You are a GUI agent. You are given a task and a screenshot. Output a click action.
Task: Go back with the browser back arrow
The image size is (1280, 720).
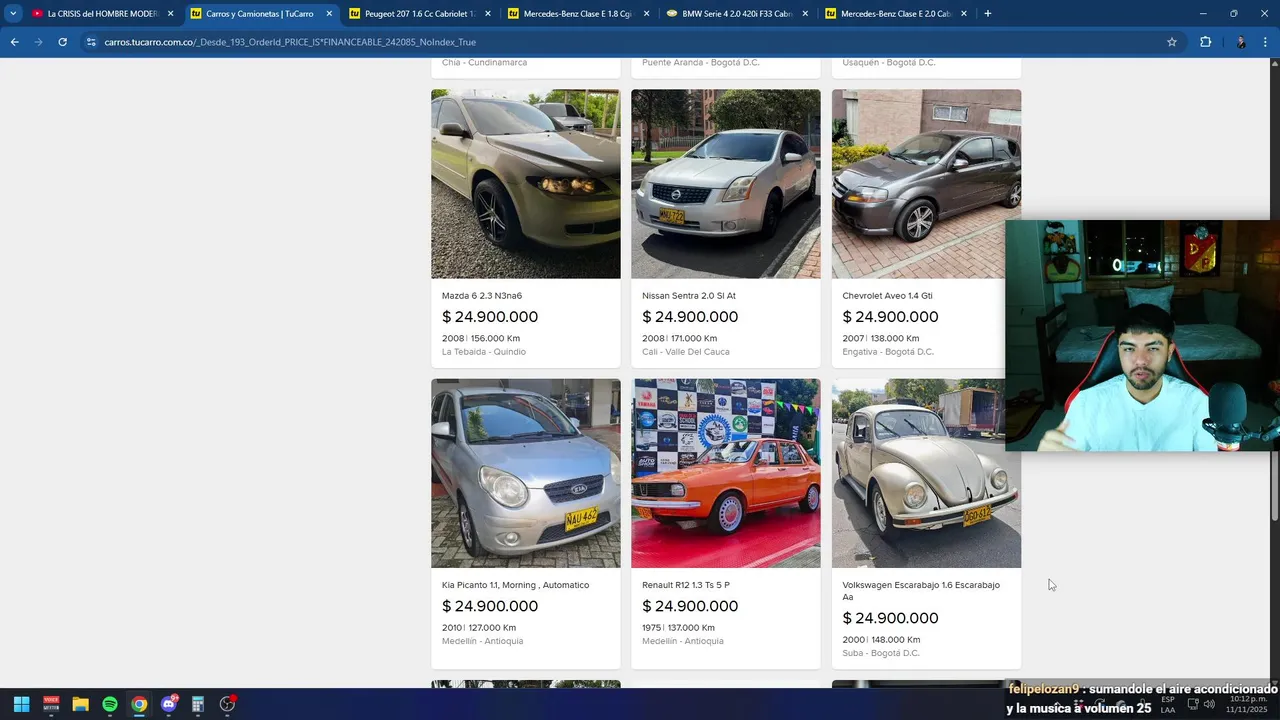click(14, 42)
